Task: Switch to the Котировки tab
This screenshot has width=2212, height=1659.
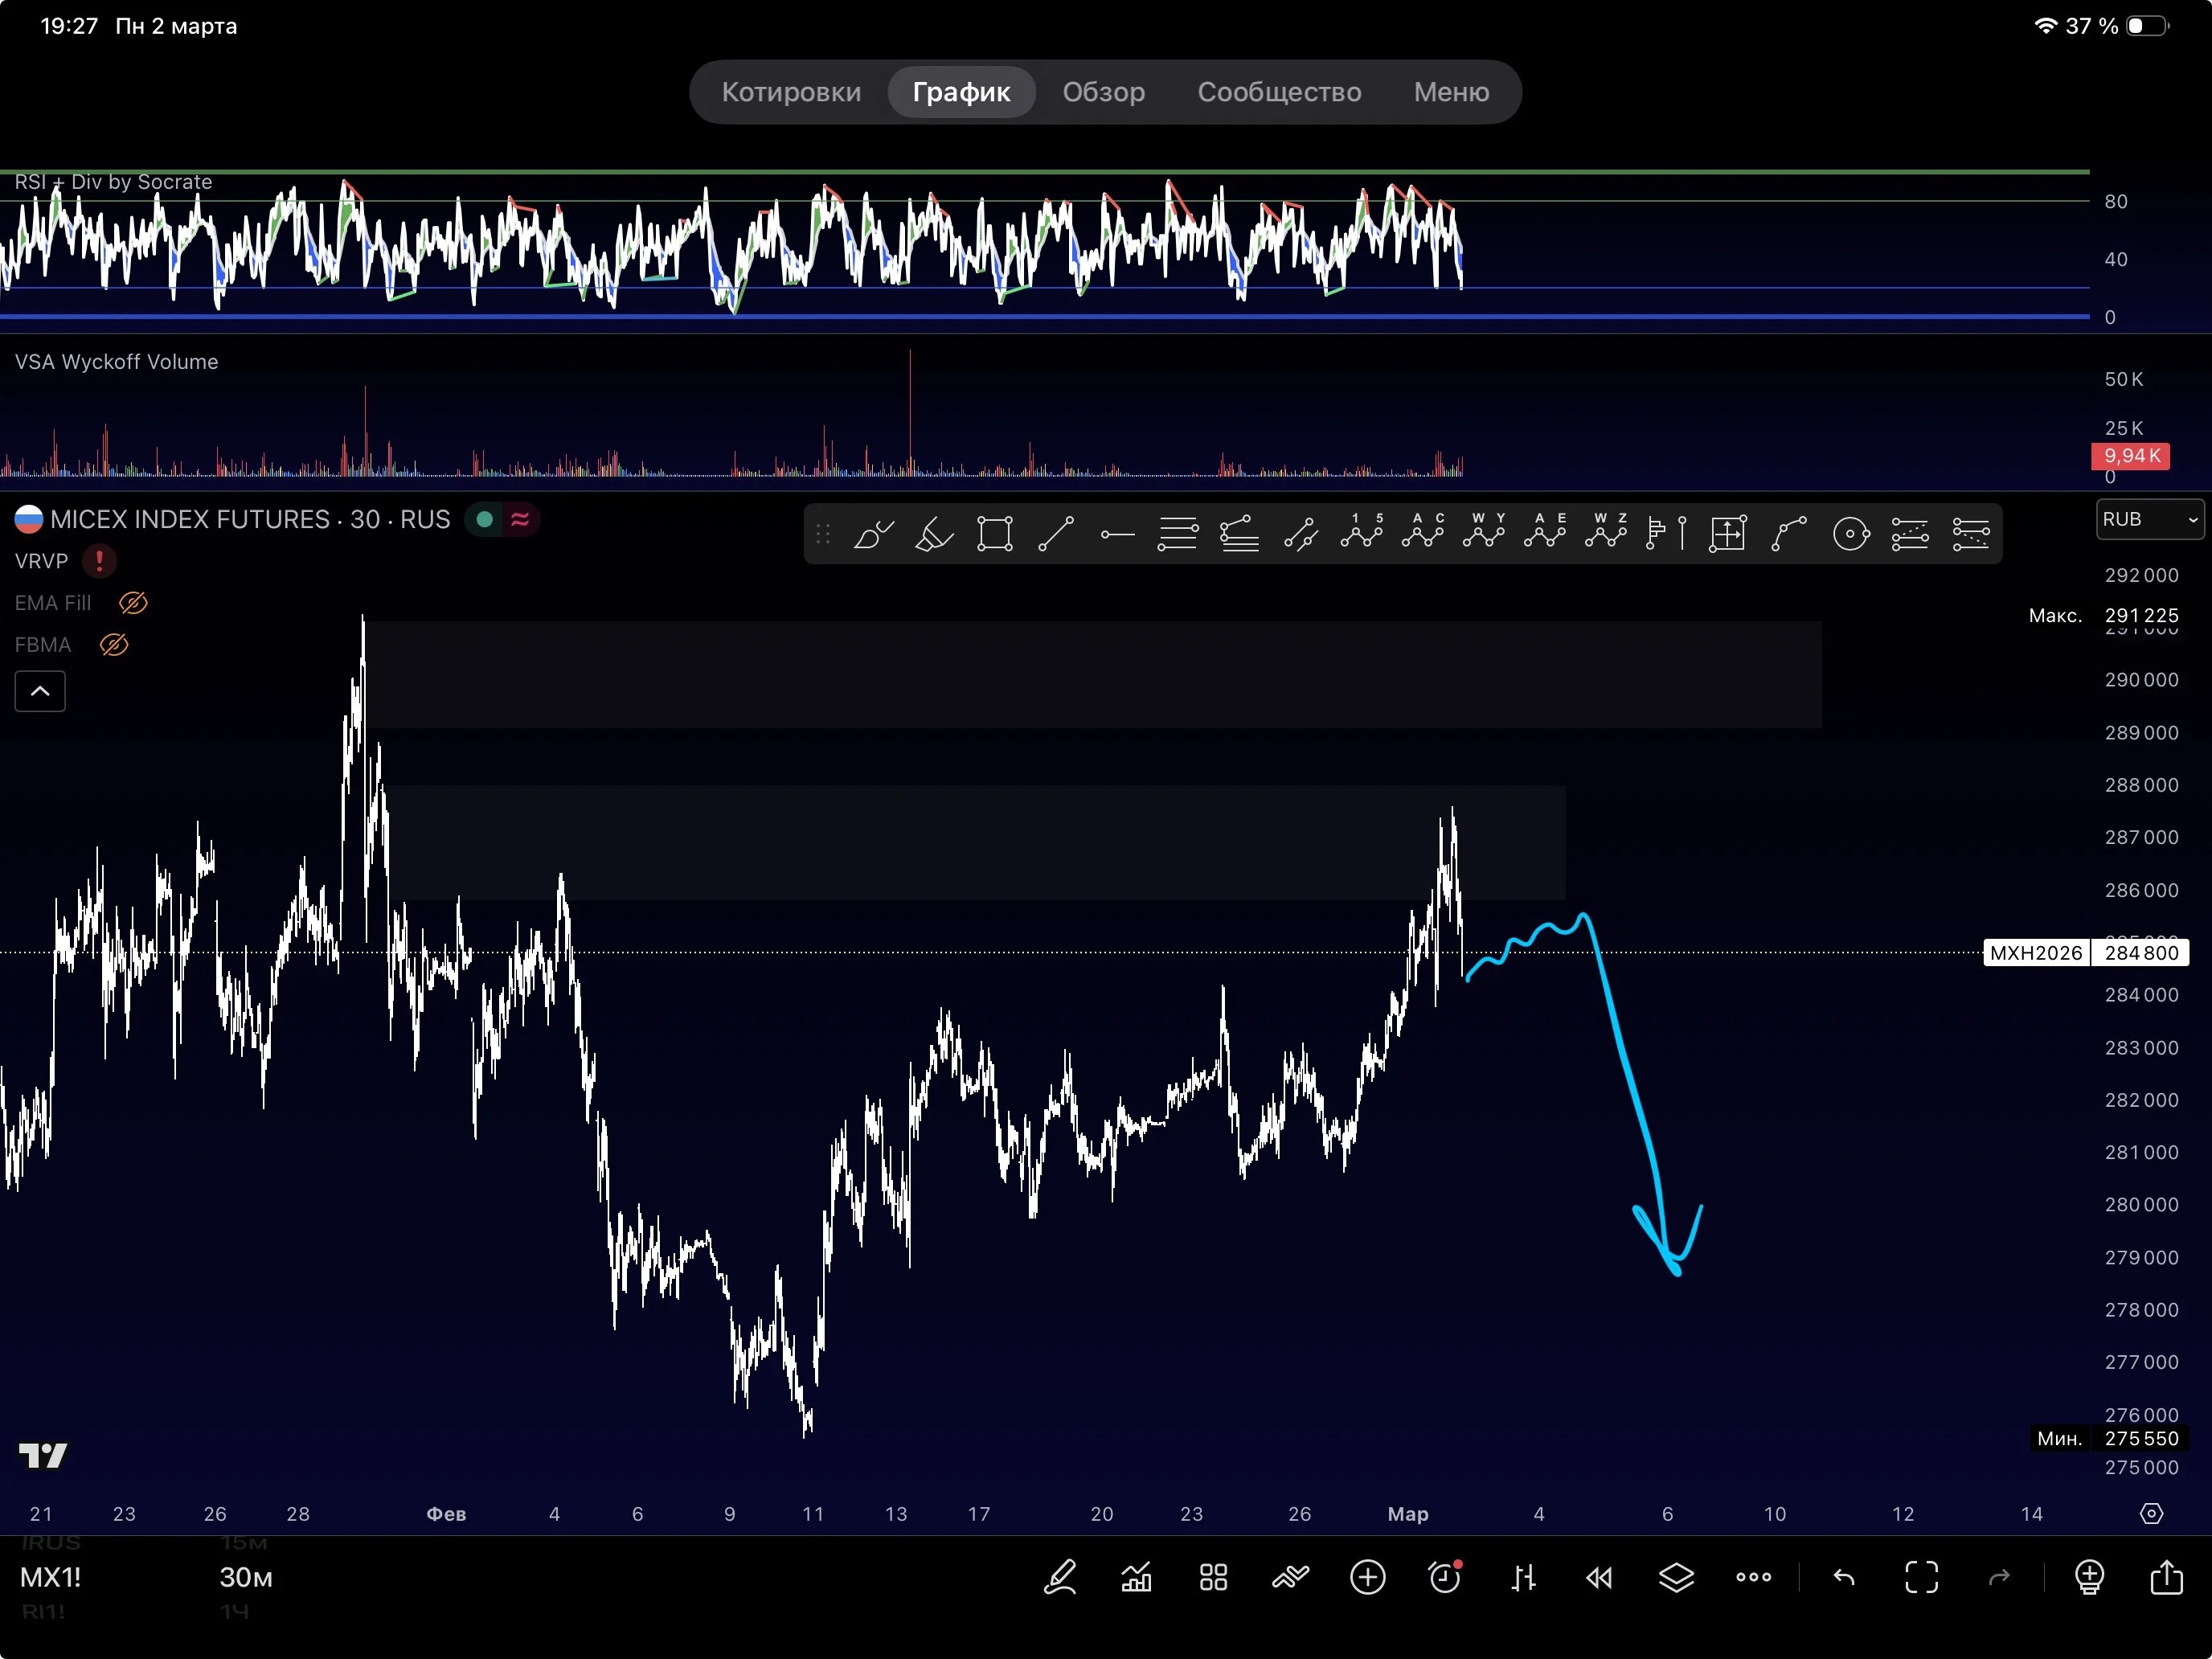Action: (x=791, y=92)
